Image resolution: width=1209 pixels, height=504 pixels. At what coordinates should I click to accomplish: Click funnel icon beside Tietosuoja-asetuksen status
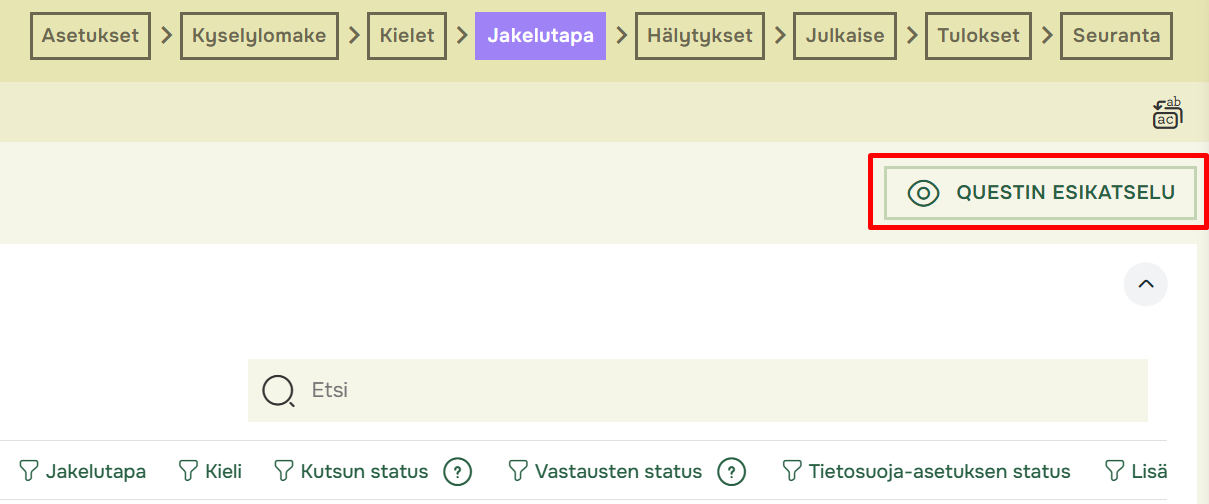click(x=793, y=471)
